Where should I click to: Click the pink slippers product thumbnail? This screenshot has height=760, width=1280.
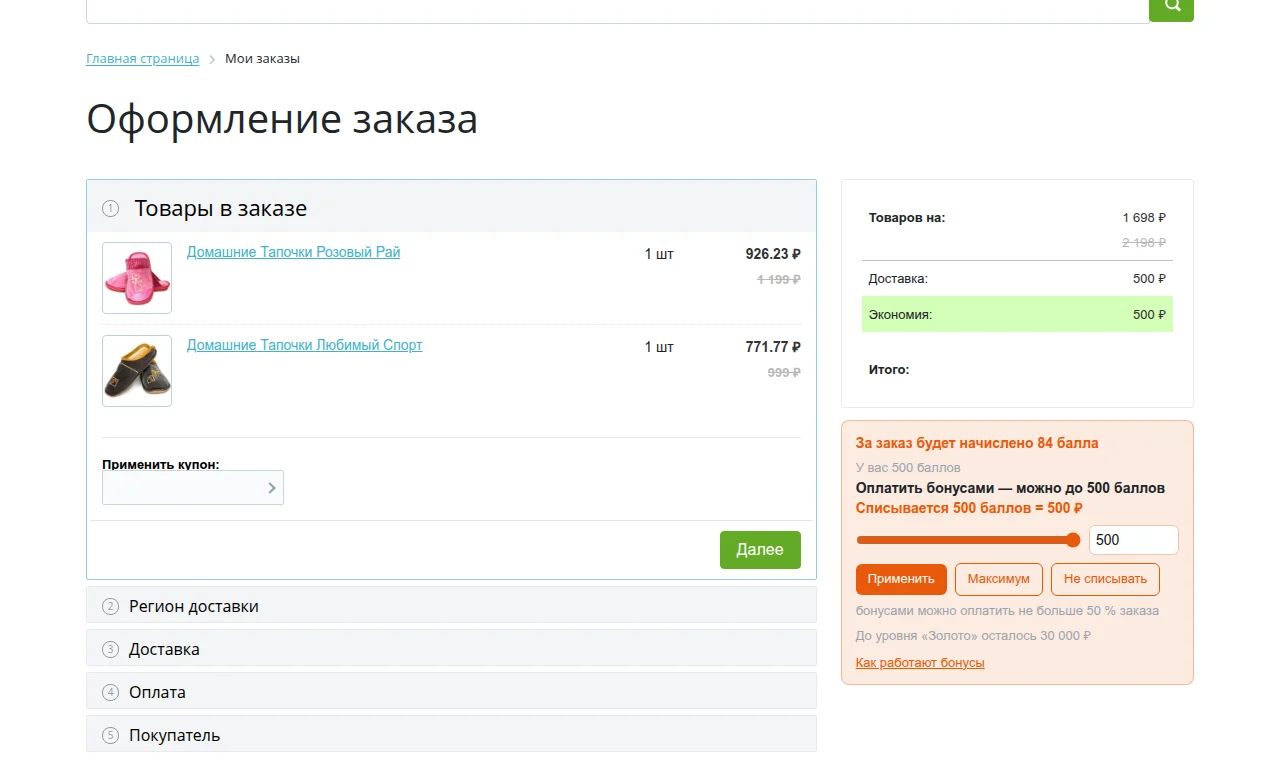click(137, 278)
